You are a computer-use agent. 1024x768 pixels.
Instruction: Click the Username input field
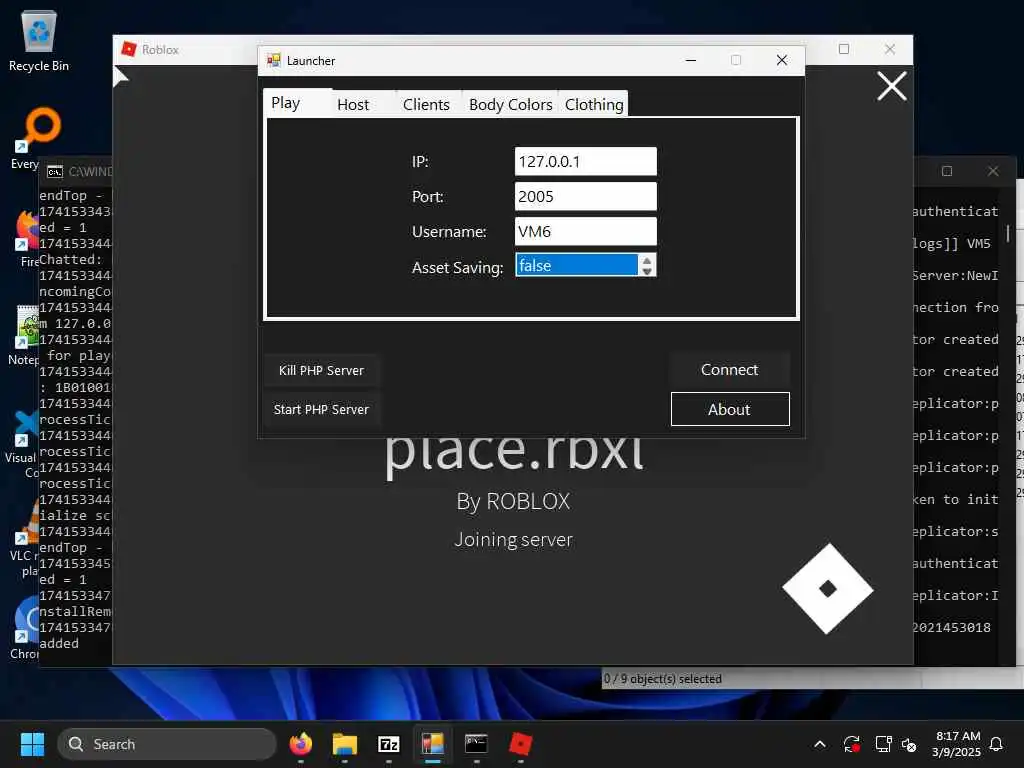click(585, 231)
